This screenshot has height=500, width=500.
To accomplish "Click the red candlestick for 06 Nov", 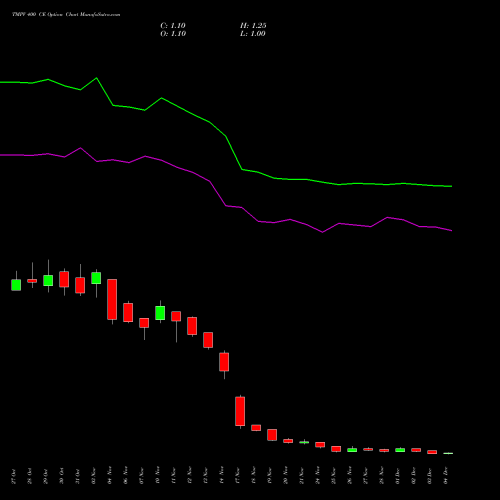I will (128, 312).
